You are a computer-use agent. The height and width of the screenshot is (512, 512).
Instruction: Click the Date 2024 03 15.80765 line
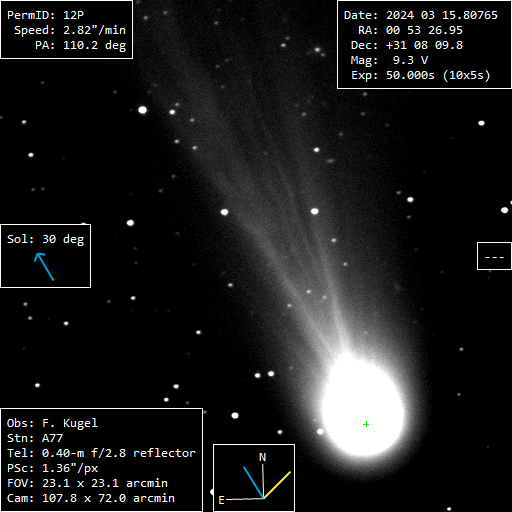click(x=421, y=15)
